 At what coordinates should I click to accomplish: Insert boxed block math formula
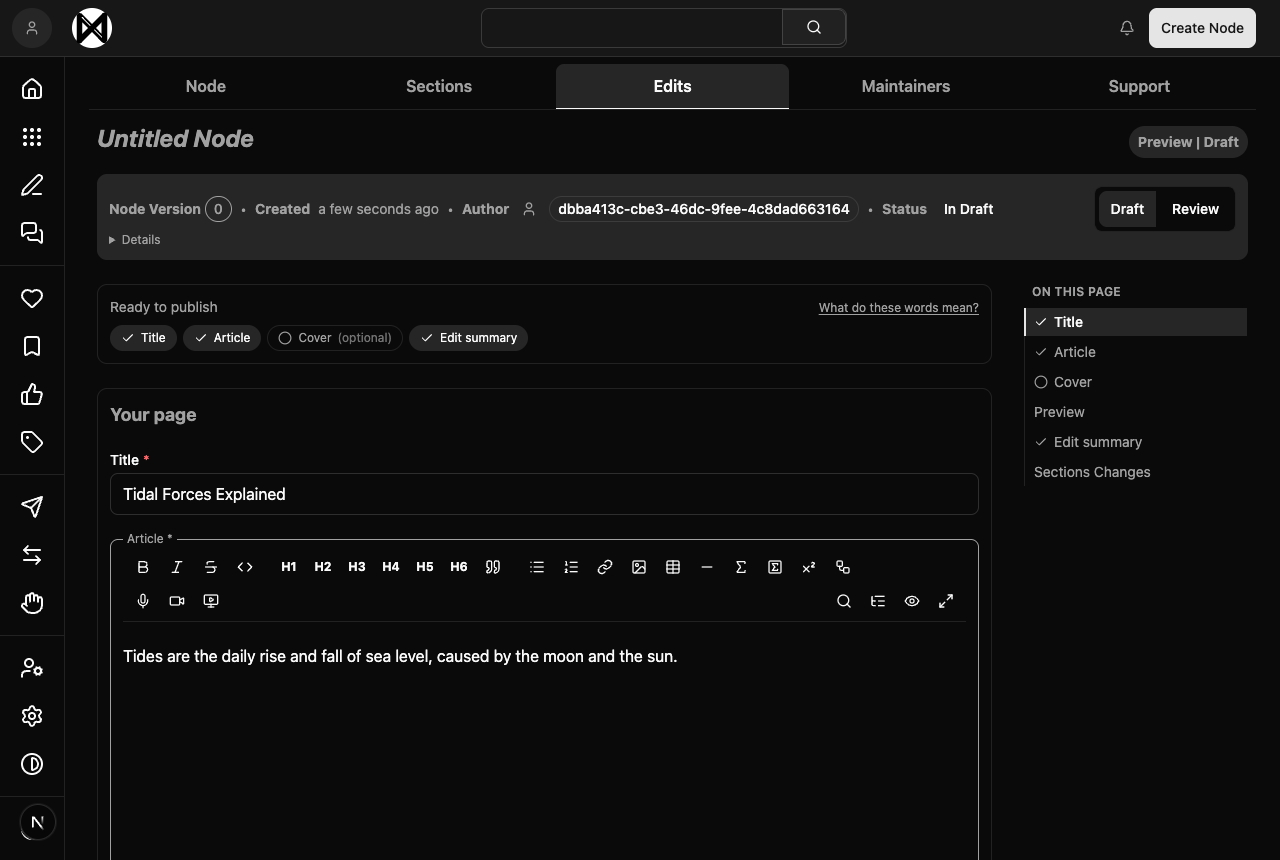tap(775, 567)
